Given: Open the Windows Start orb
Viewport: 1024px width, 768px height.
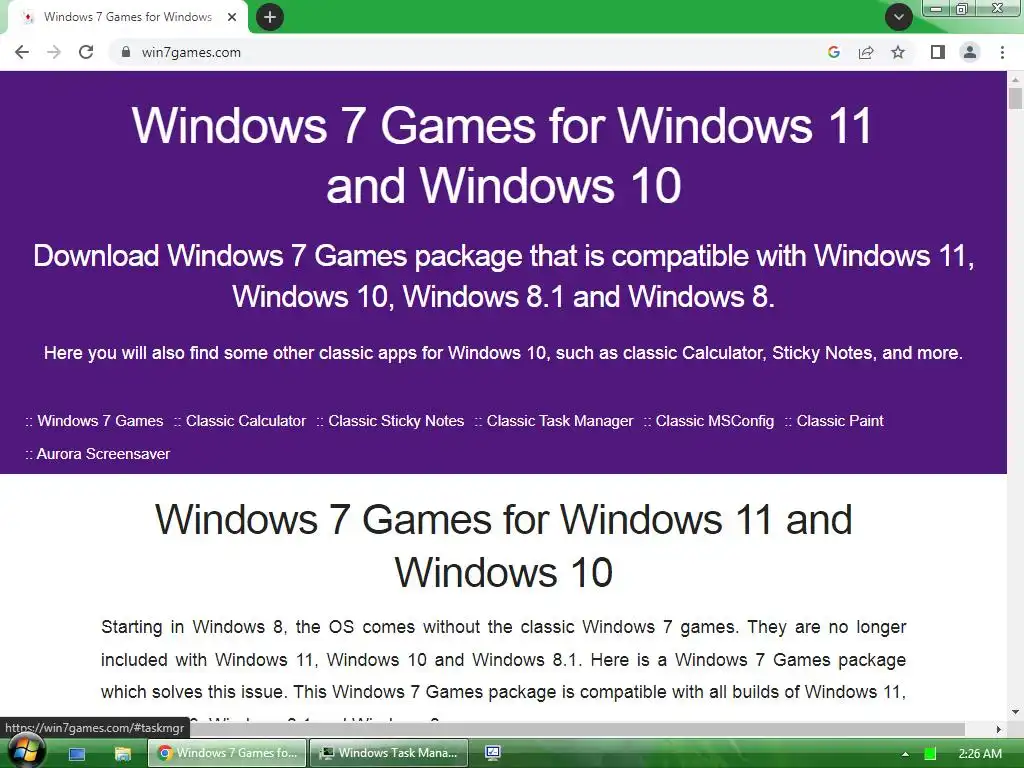Looking at the screenshot, I should [25, 751].
